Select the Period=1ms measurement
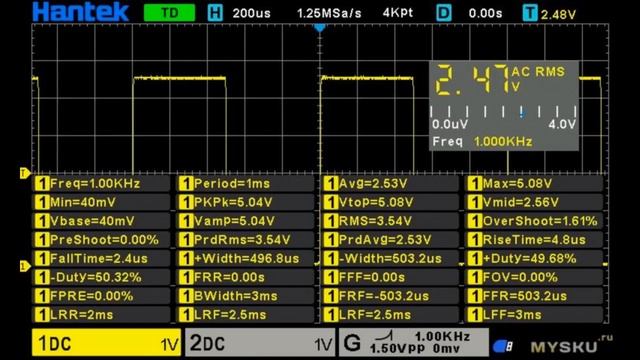Image resolution: width=640 pixels, height=360 pixels. pyautogui.click(x=246, y=184)
